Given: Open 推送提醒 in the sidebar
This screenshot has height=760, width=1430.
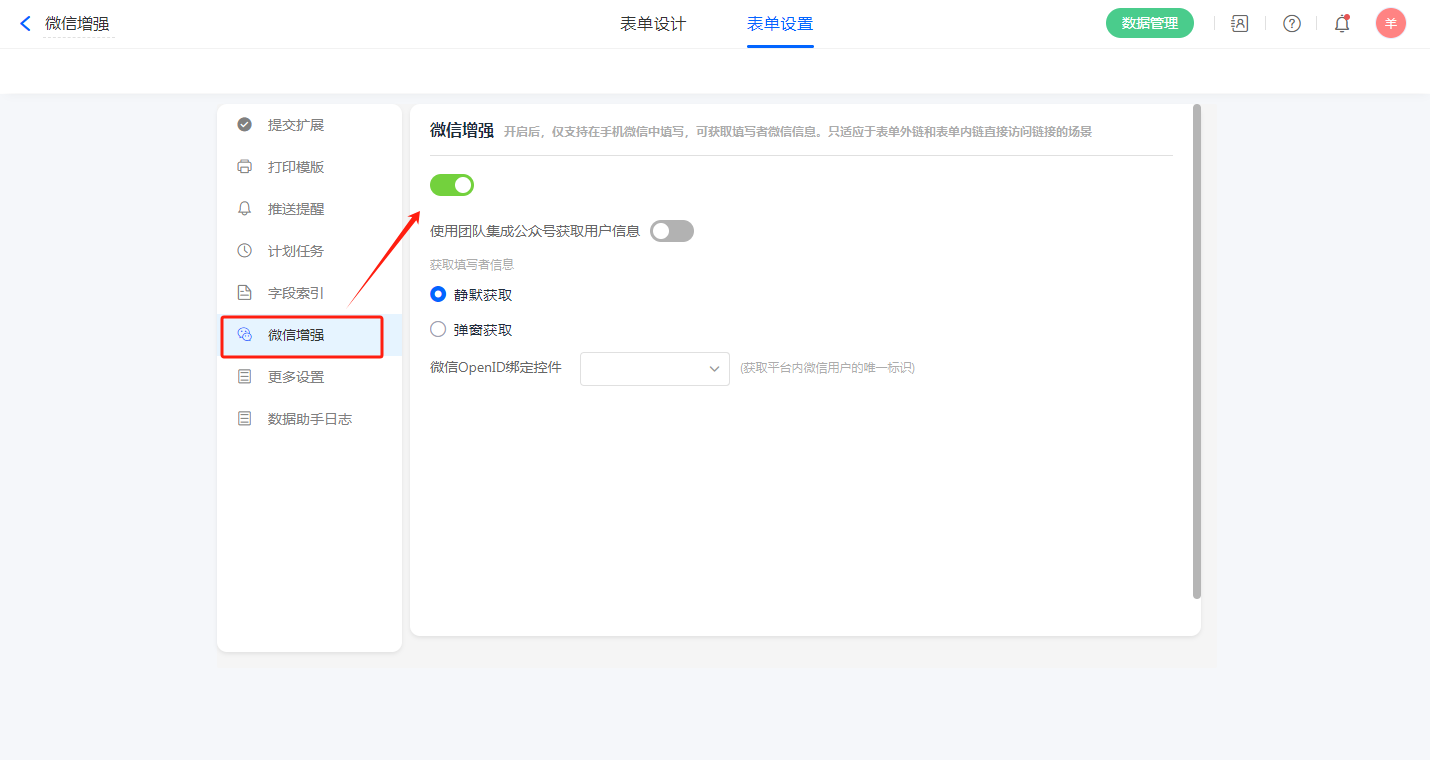Looking at the screenshot, I should [296, 209].
